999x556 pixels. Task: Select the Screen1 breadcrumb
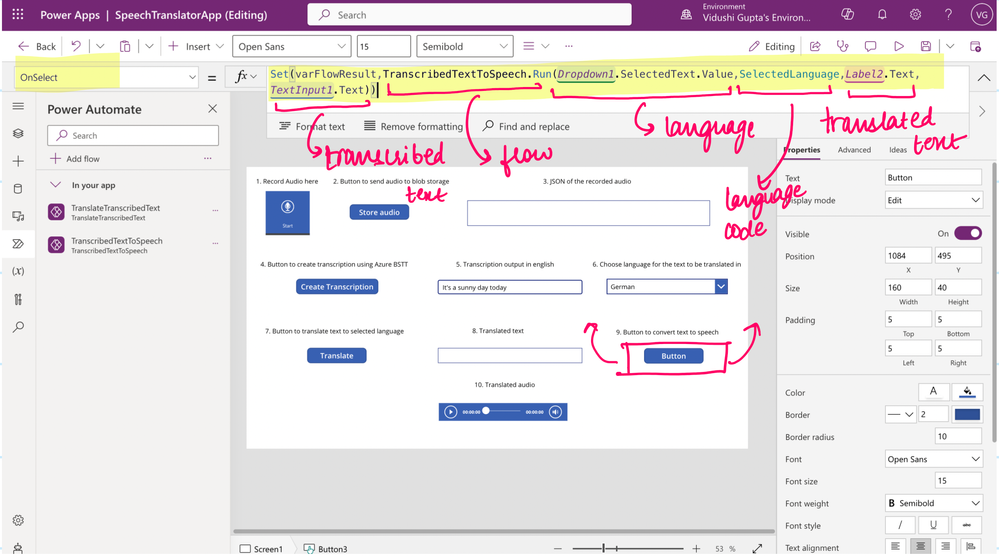click(x=261, y=548)
